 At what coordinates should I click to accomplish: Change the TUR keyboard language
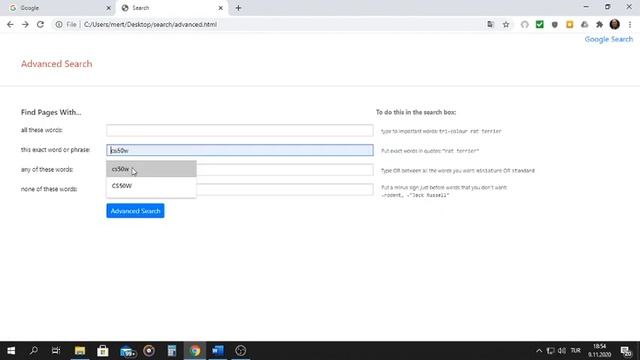pyautogui.click(x=576, y=351)
